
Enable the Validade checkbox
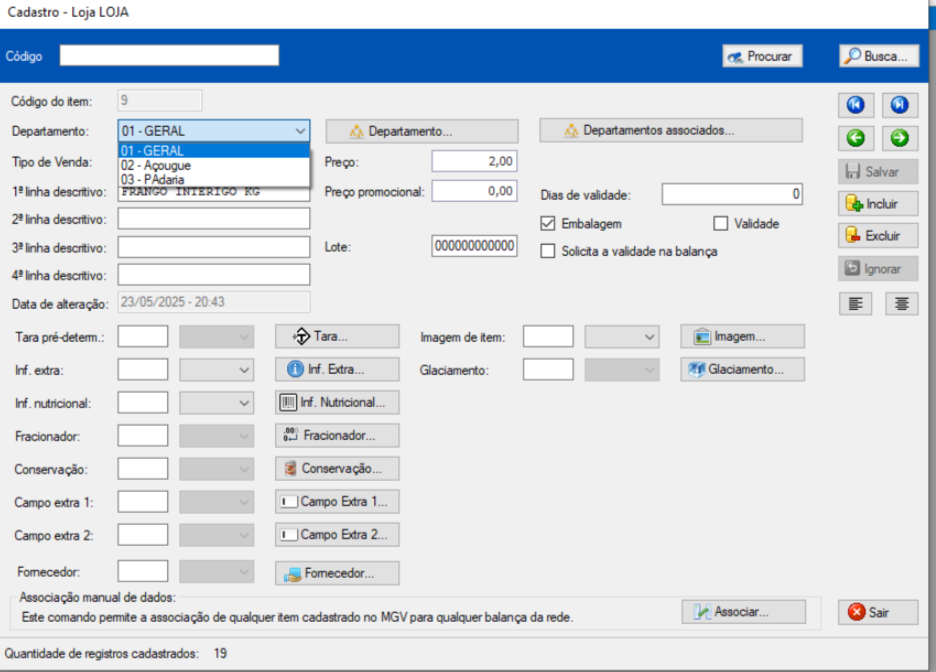click(721, 224)
